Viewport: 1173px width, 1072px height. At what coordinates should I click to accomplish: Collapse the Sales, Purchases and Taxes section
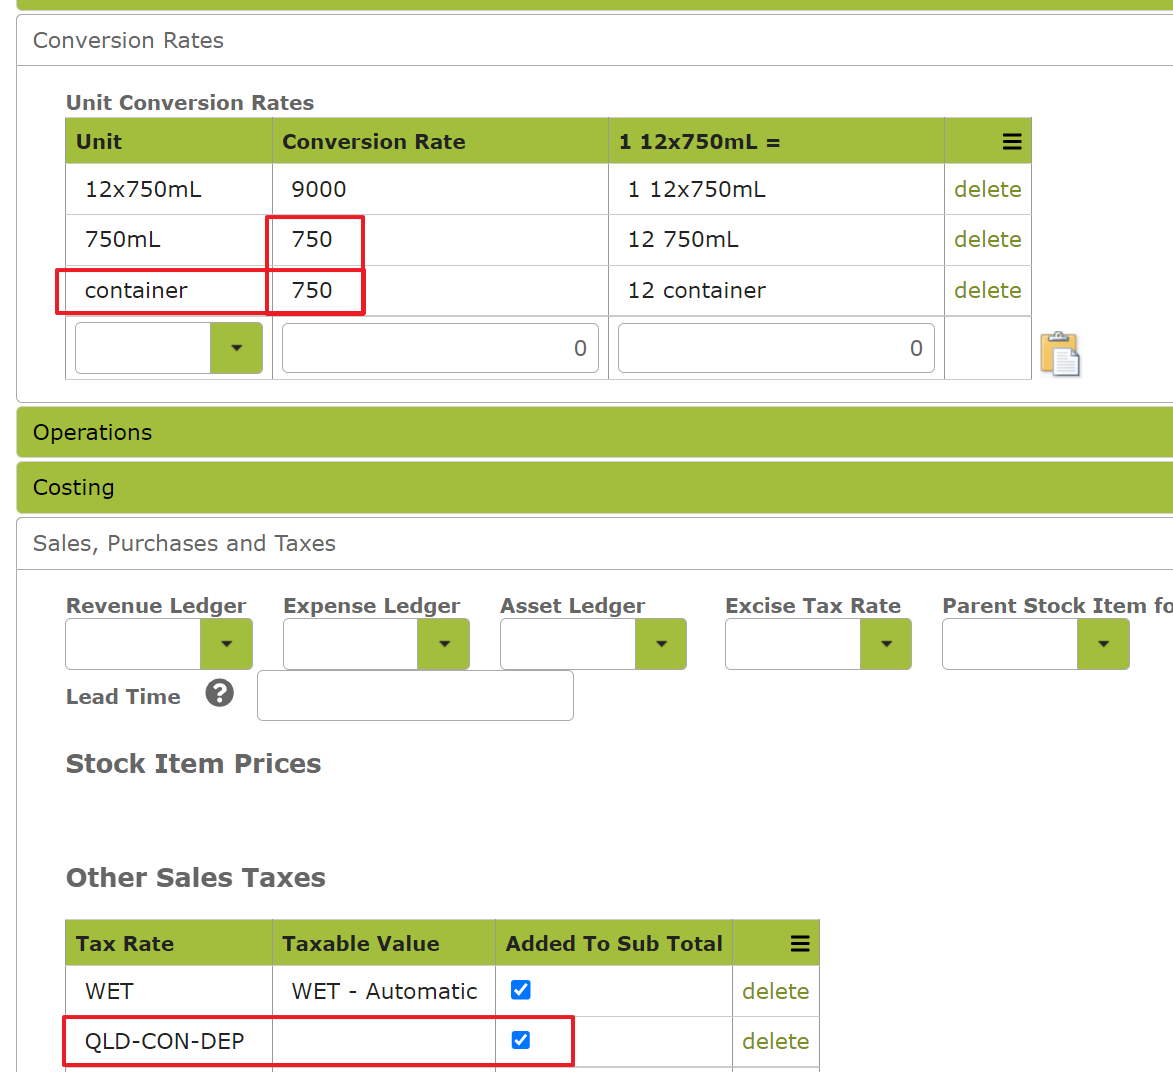coord(595,543)
